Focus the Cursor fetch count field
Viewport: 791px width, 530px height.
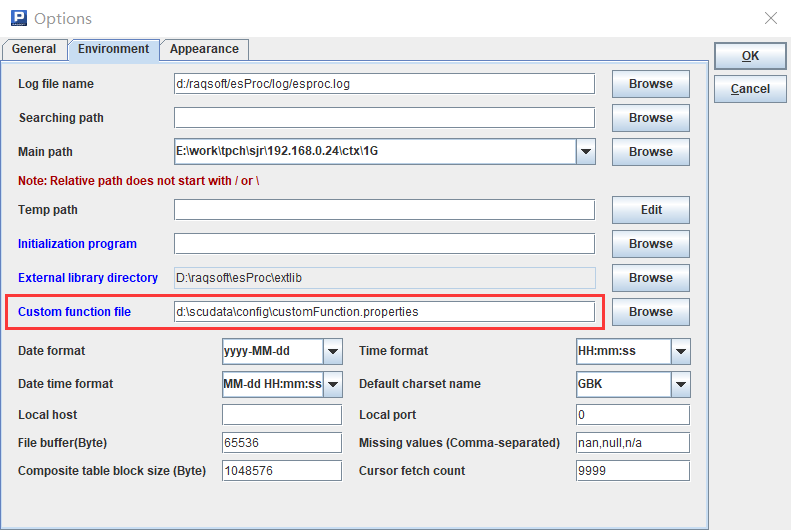(x=632, y=471)
